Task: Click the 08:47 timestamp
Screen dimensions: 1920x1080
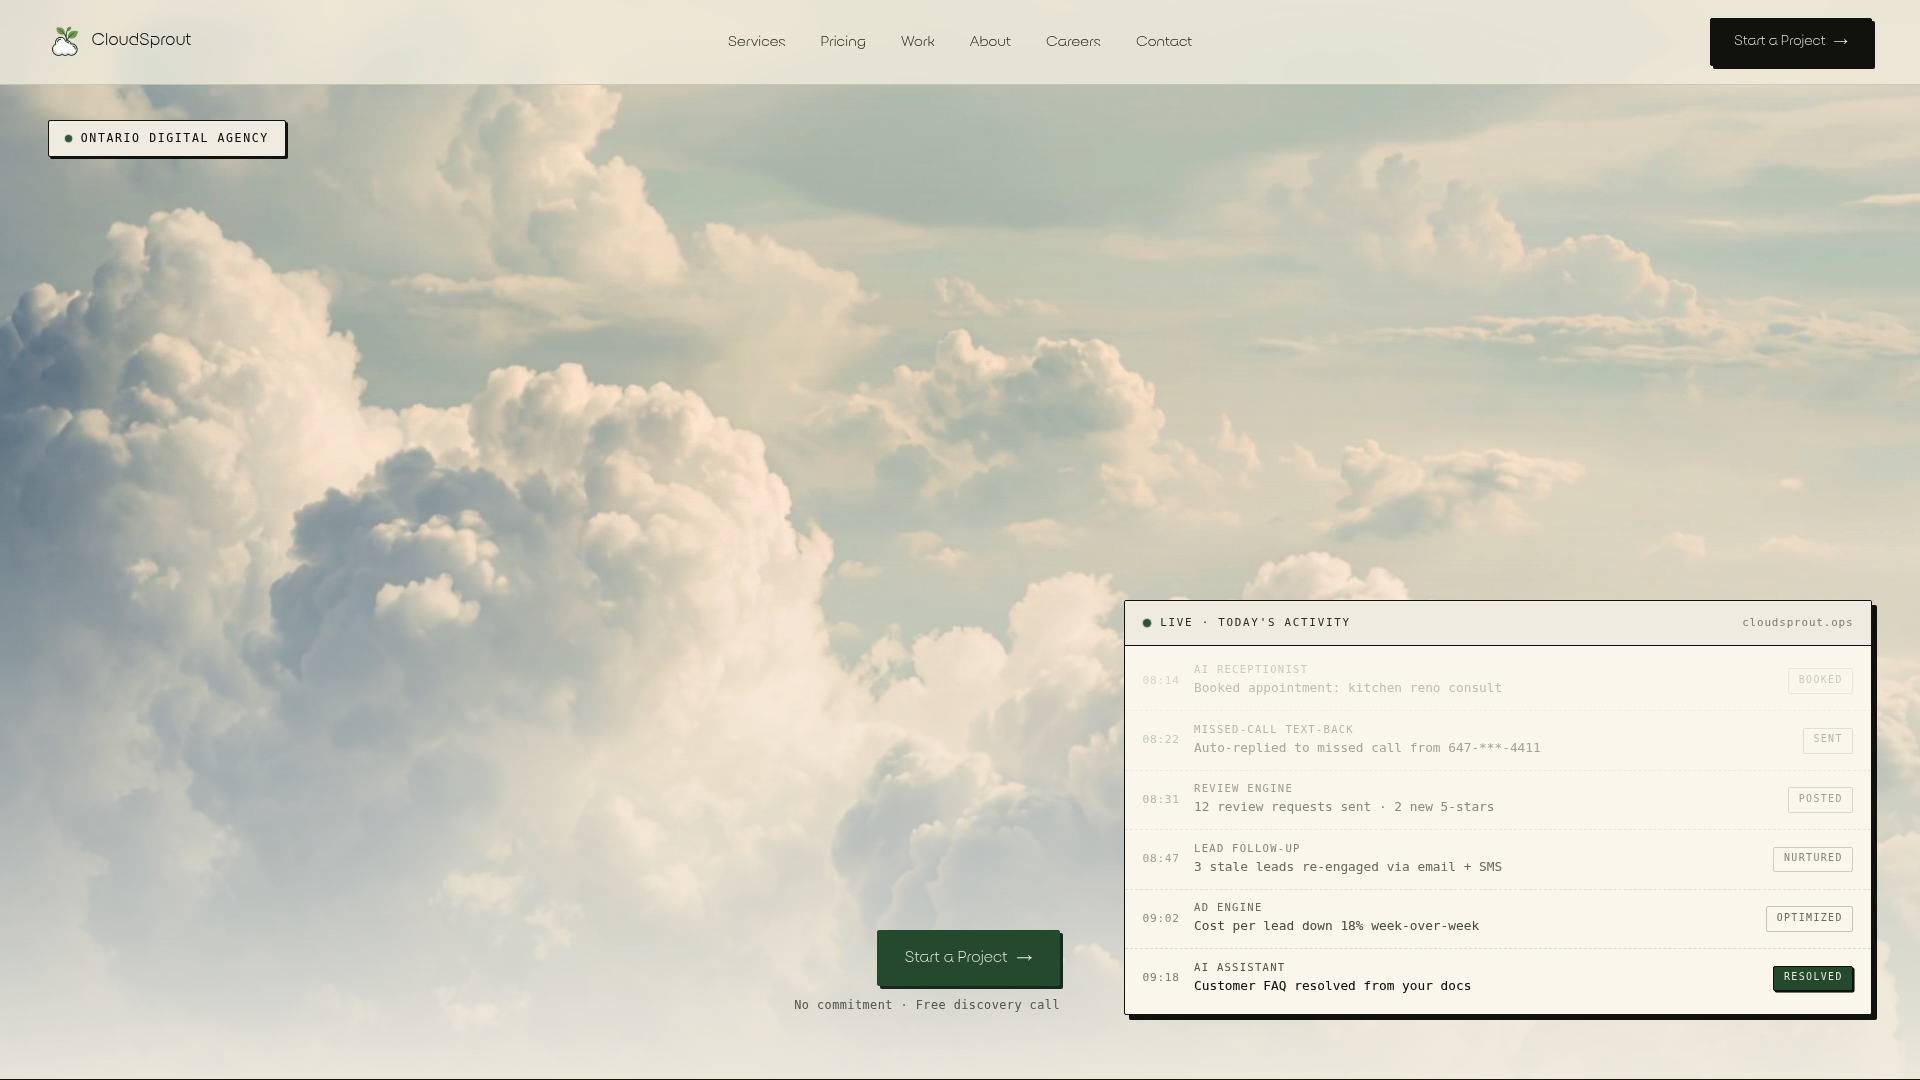Action: [x=1160, y=859]
